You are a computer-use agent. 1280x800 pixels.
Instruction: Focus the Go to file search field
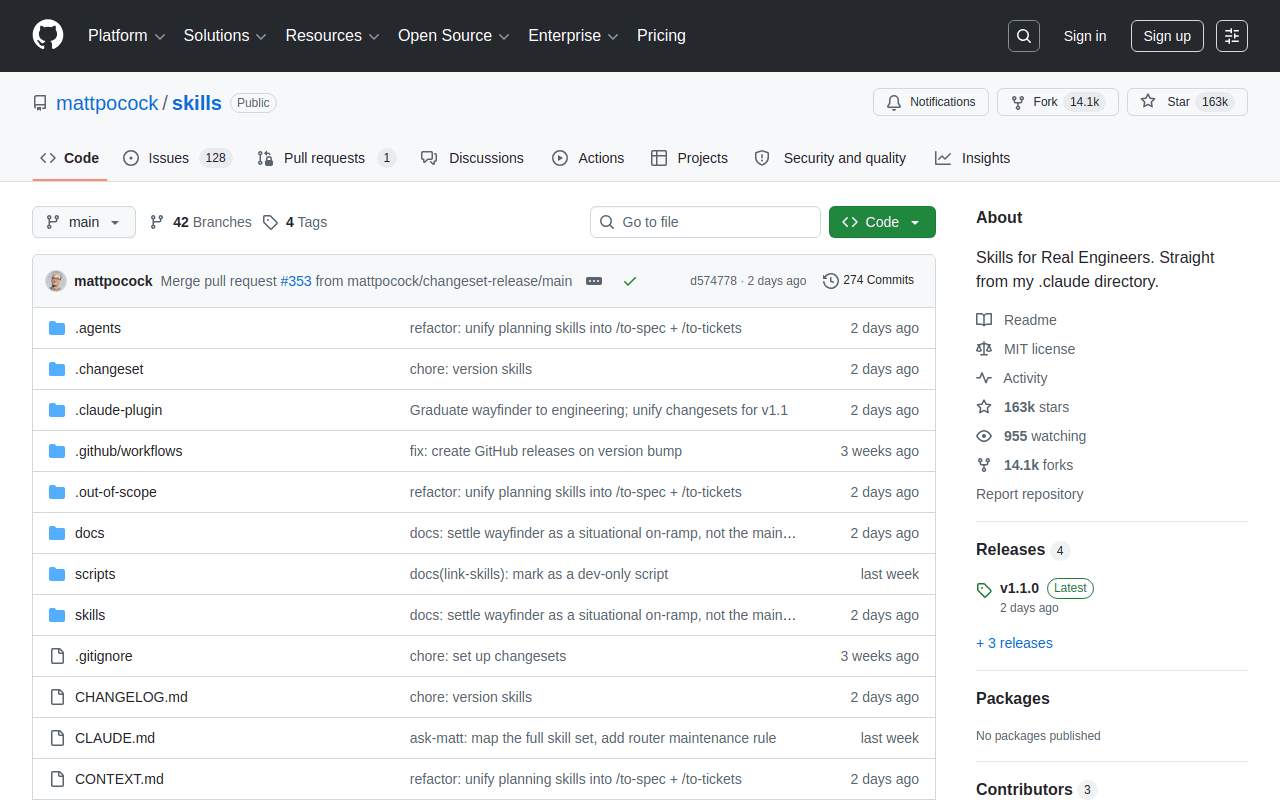coord(705,222)
